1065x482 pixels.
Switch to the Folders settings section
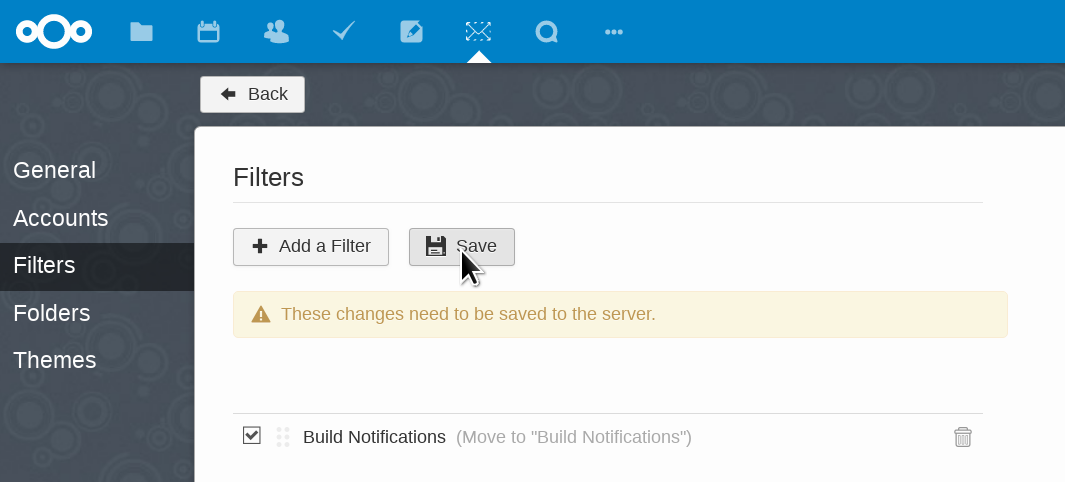click(x=52, y=313)
